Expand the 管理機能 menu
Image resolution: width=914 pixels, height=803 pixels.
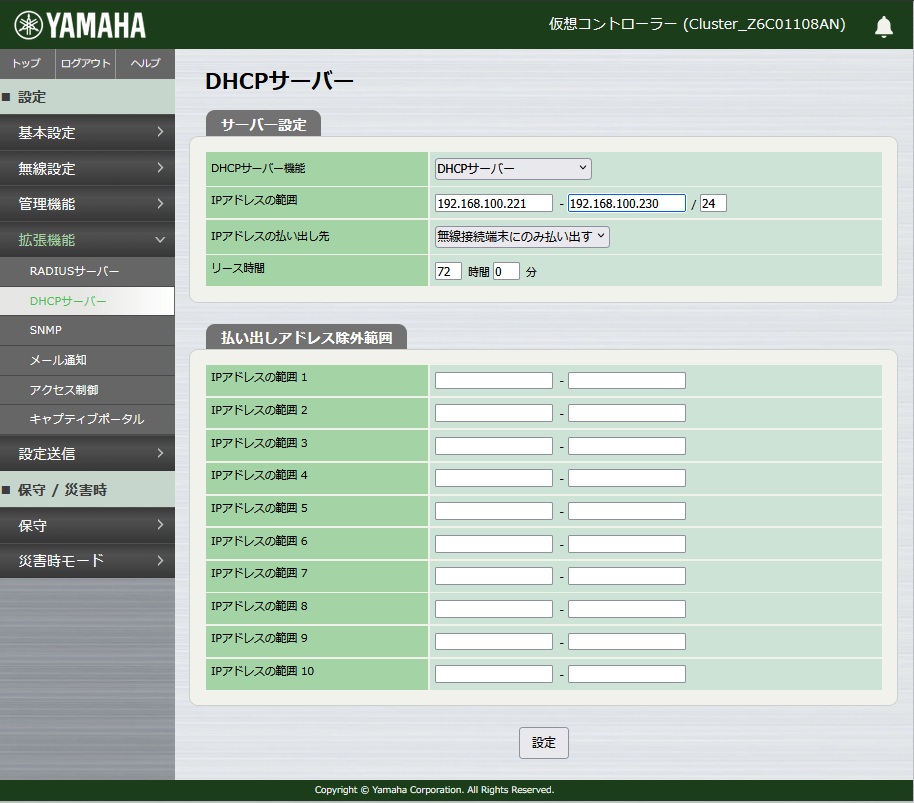tap(87, 204)
